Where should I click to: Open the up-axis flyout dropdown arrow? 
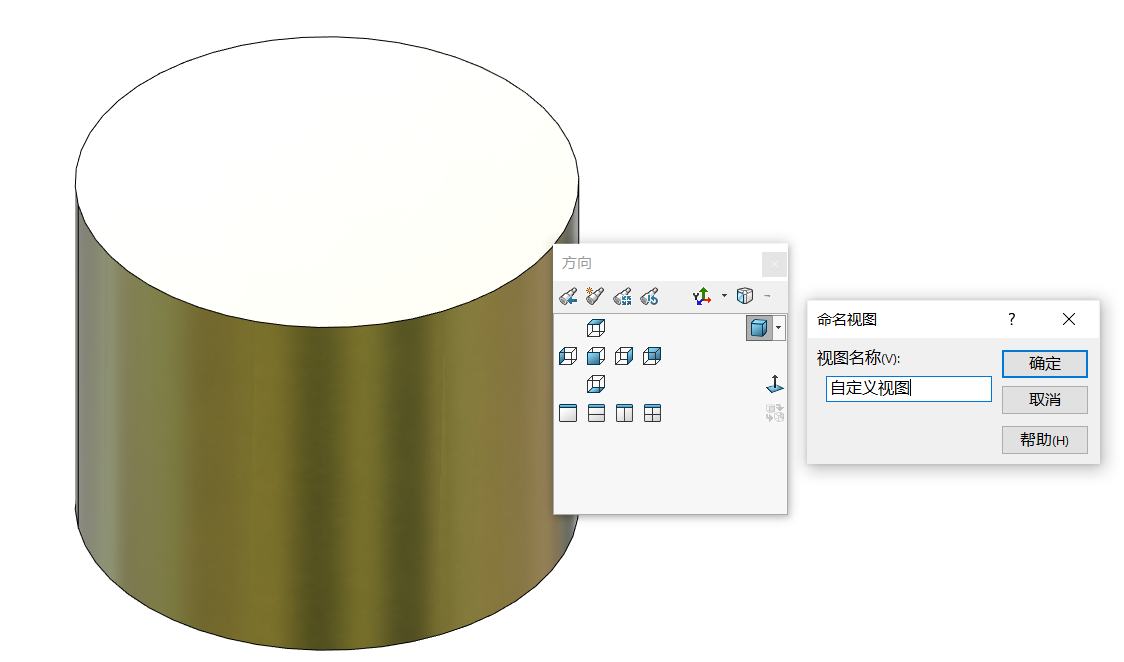[x=724, y=296]
